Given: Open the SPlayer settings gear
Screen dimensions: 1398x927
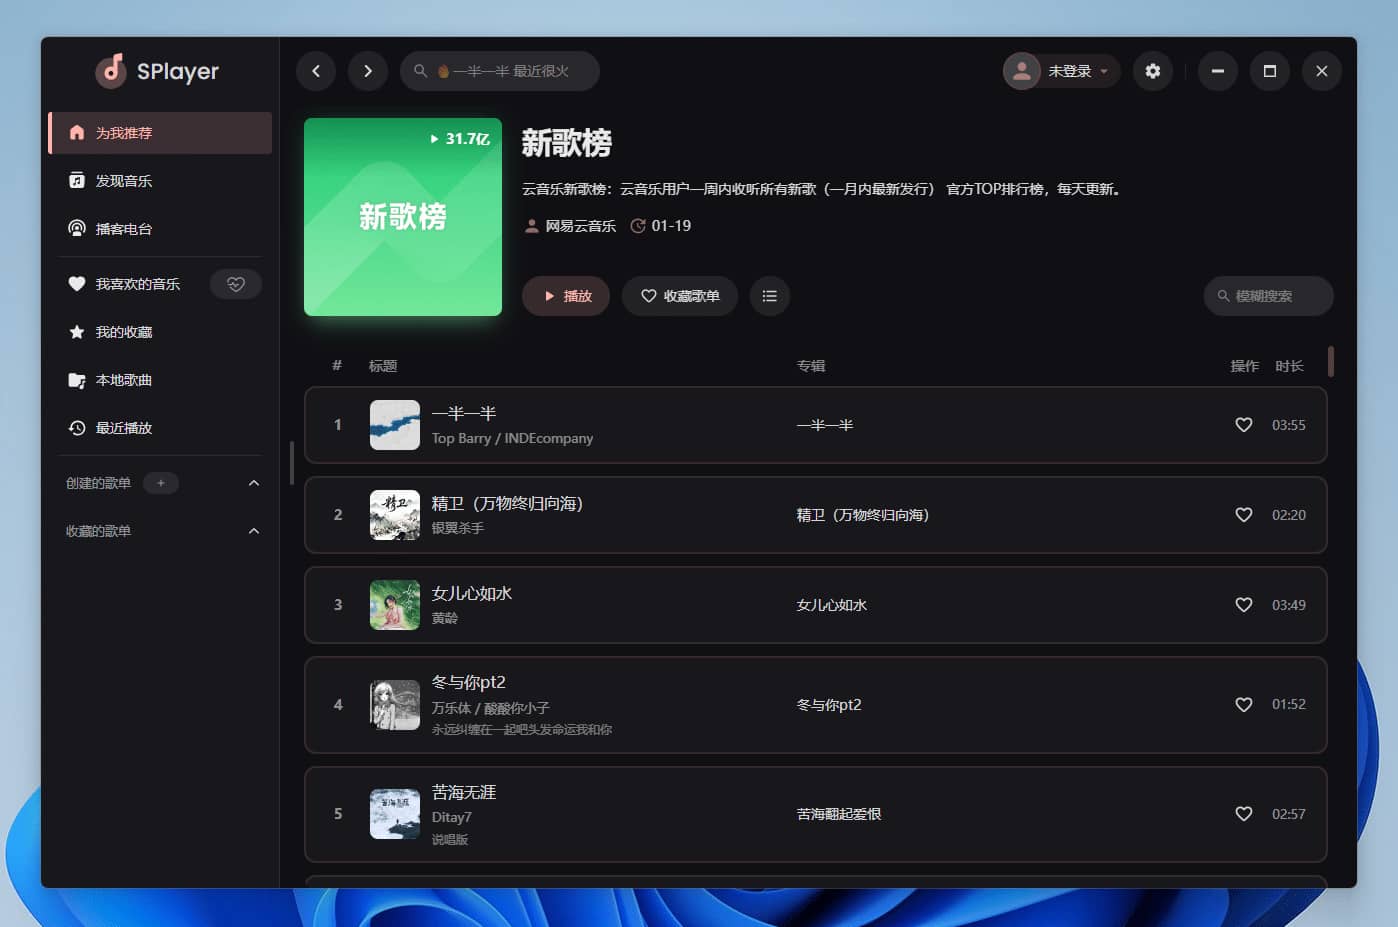Looking at the screenshot, I should pos(1153,71).
